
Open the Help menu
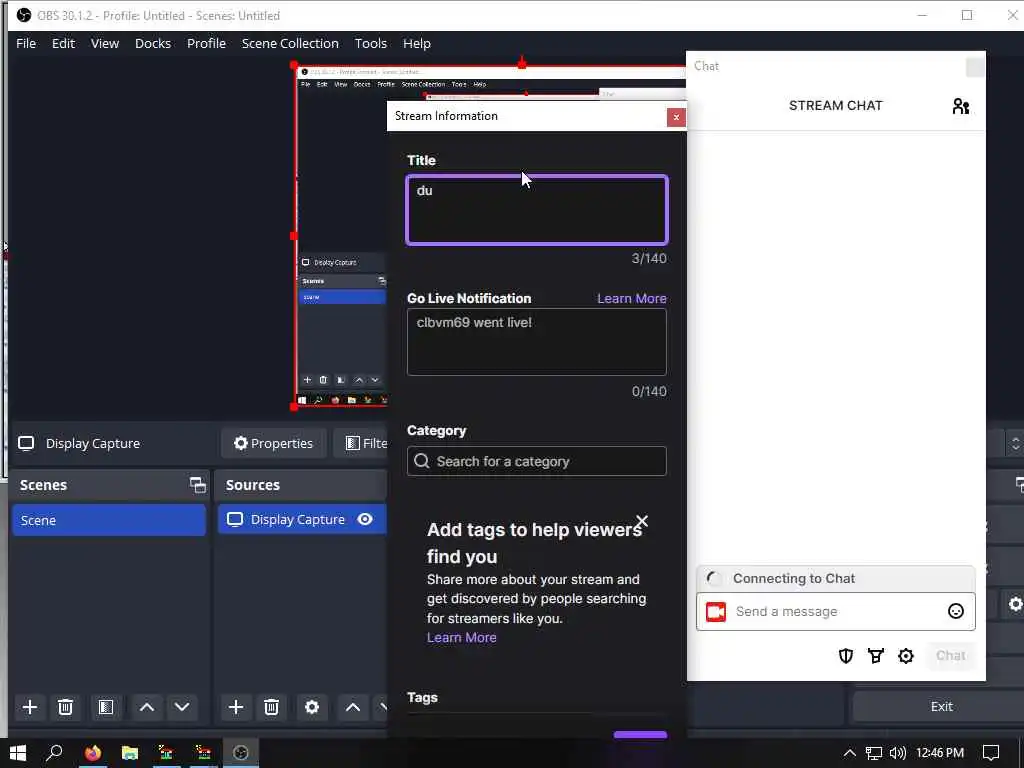tap(417, 43)
